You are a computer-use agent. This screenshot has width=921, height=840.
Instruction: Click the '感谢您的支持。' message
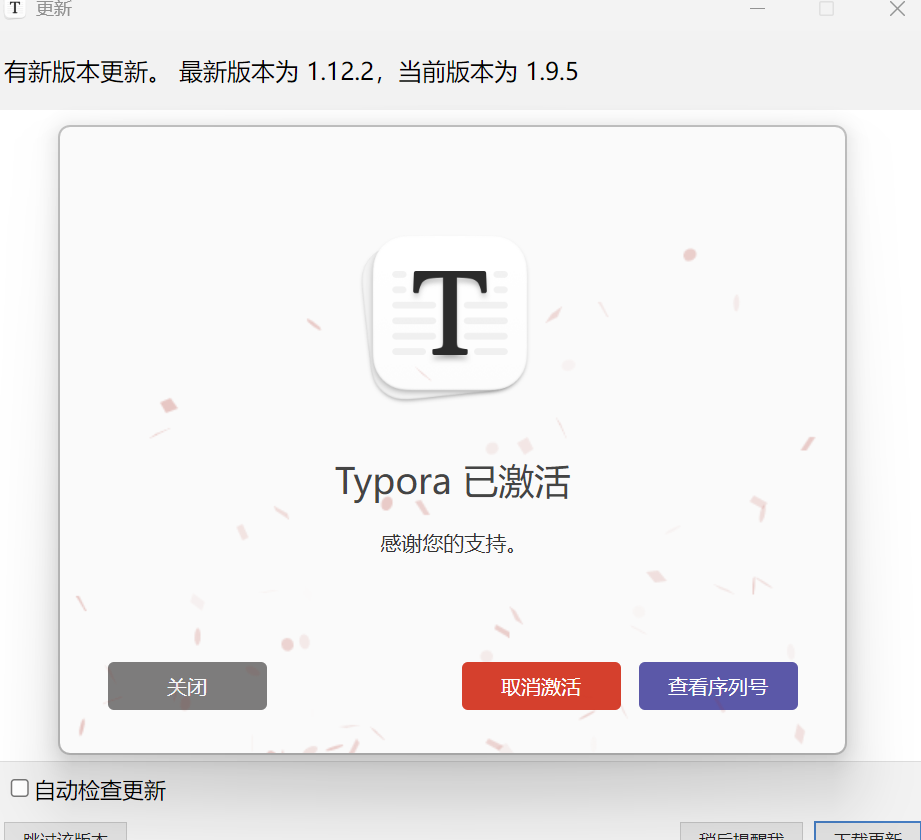point(448,543)
